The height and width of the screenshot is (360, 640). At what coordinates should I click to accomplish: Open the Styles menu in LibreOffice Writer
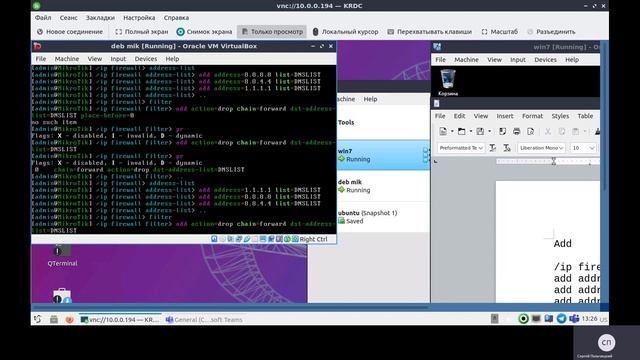pyautogui.click(x=560, y=116)
